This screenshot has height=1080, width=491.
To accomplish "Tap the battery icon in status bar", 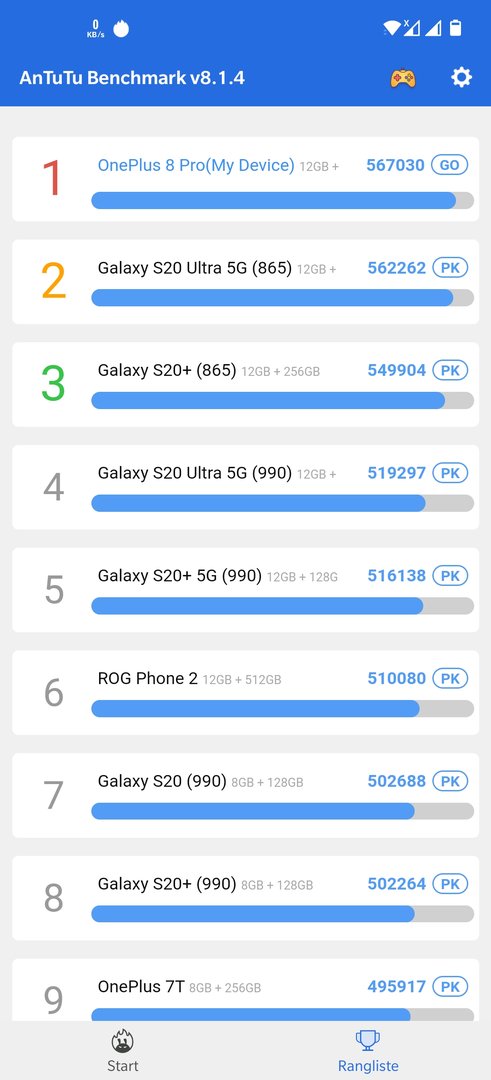I will pos(455,28).
